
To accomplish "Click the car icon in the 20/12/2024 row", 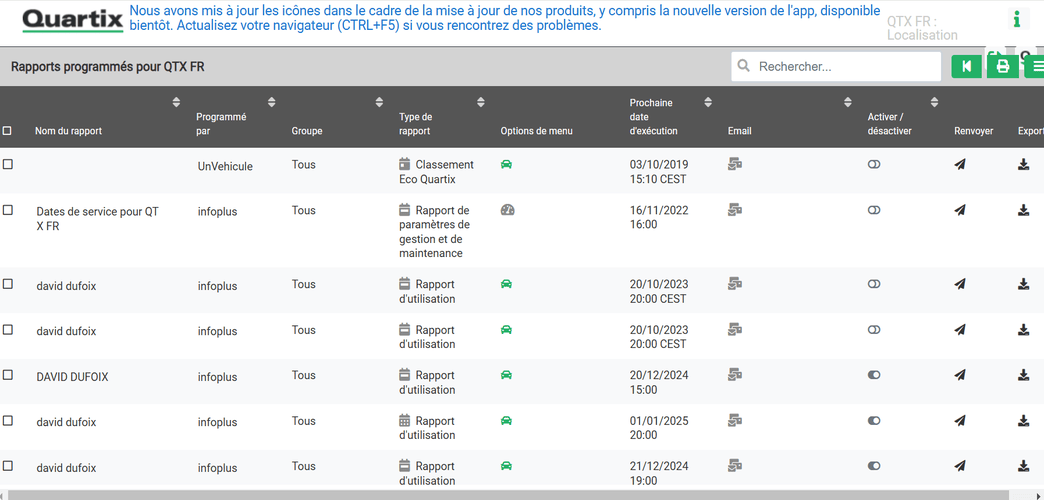I will (x=506, y=375).
